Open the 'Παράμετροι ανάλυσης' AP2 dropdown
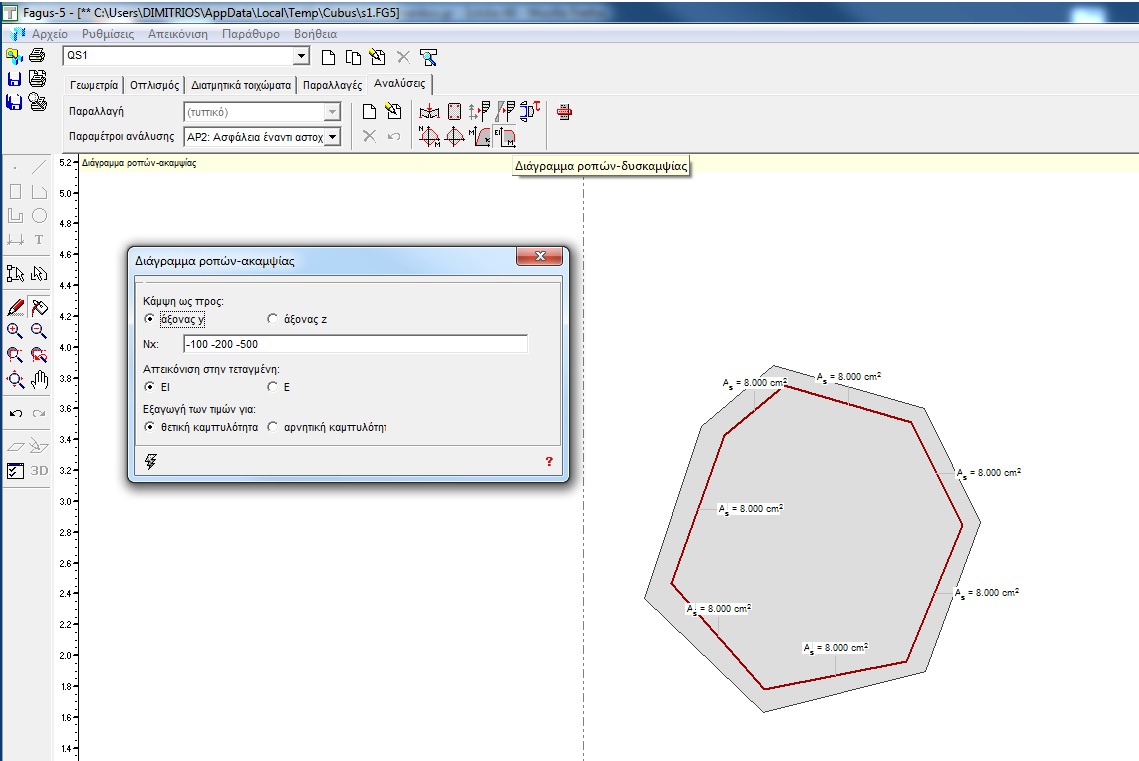Screen dimensions: 1139x761 coord(333,137)
